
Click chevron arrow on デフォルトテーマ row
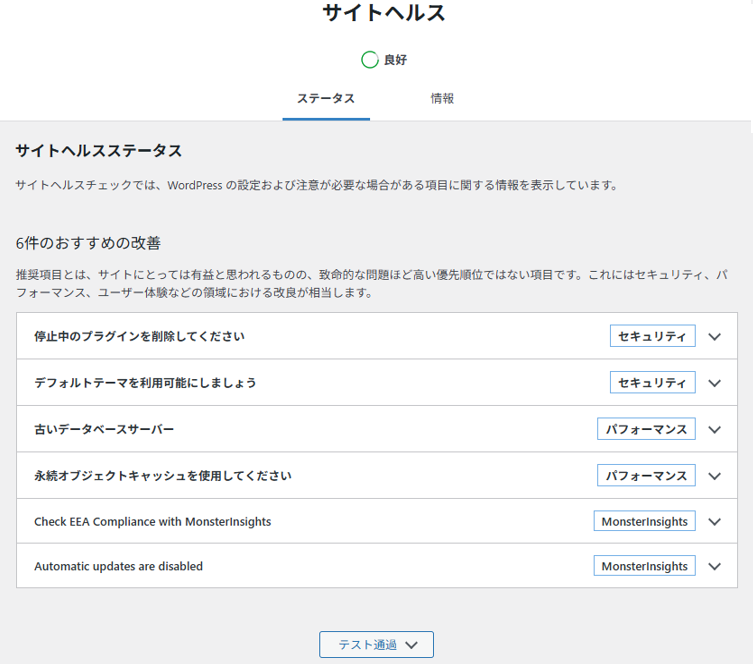click(x=714, y=383)
